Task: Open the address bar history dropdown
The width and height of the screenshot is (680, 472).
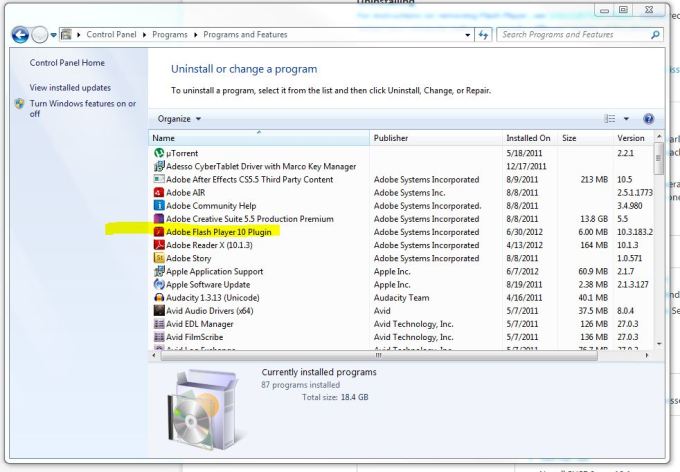Action: point(468,35)
